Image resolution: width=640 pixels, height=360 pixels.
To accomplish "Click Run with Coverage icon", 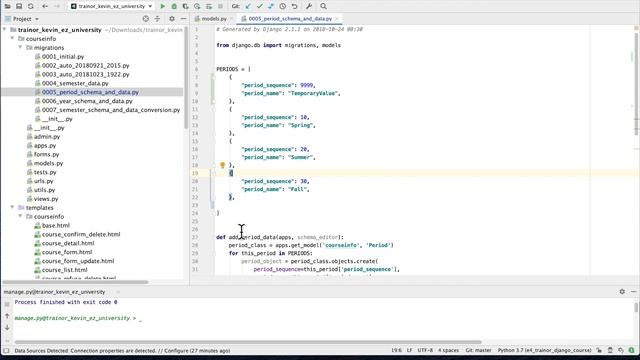I will click(x=185, y=6).
